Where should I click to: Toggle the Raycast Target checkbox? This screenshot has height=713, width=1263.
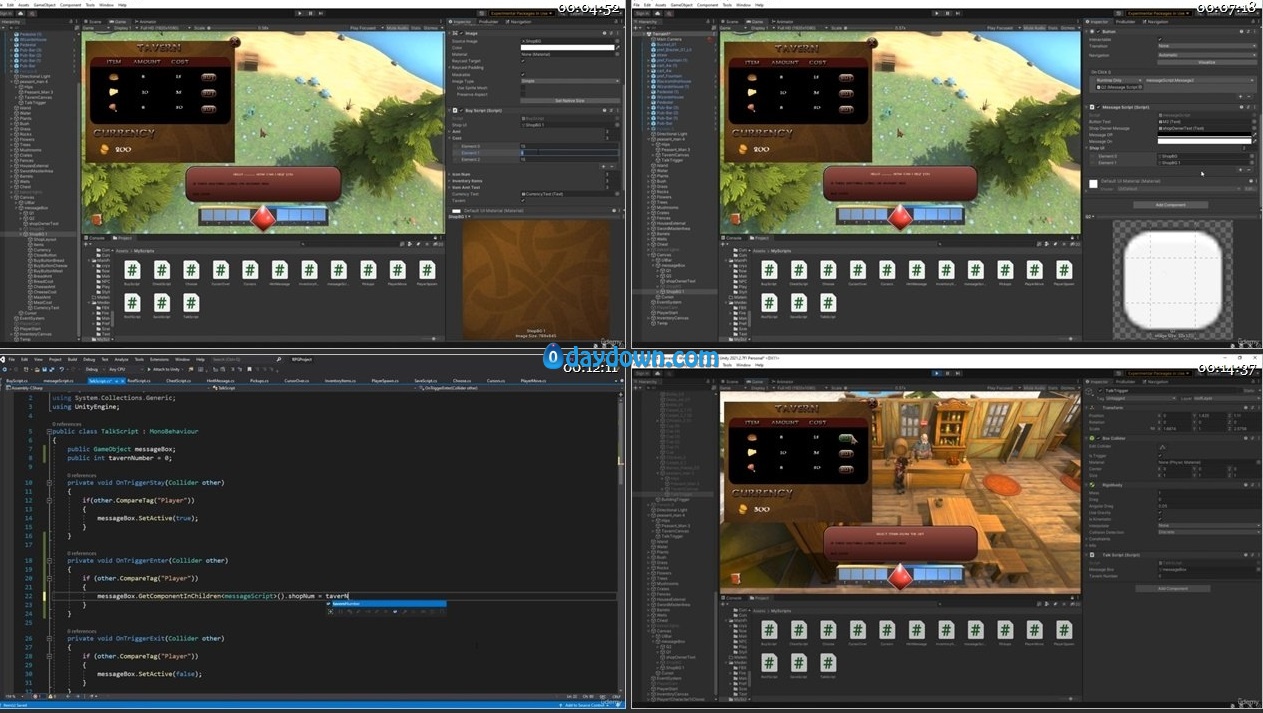(x=523, y=61)
